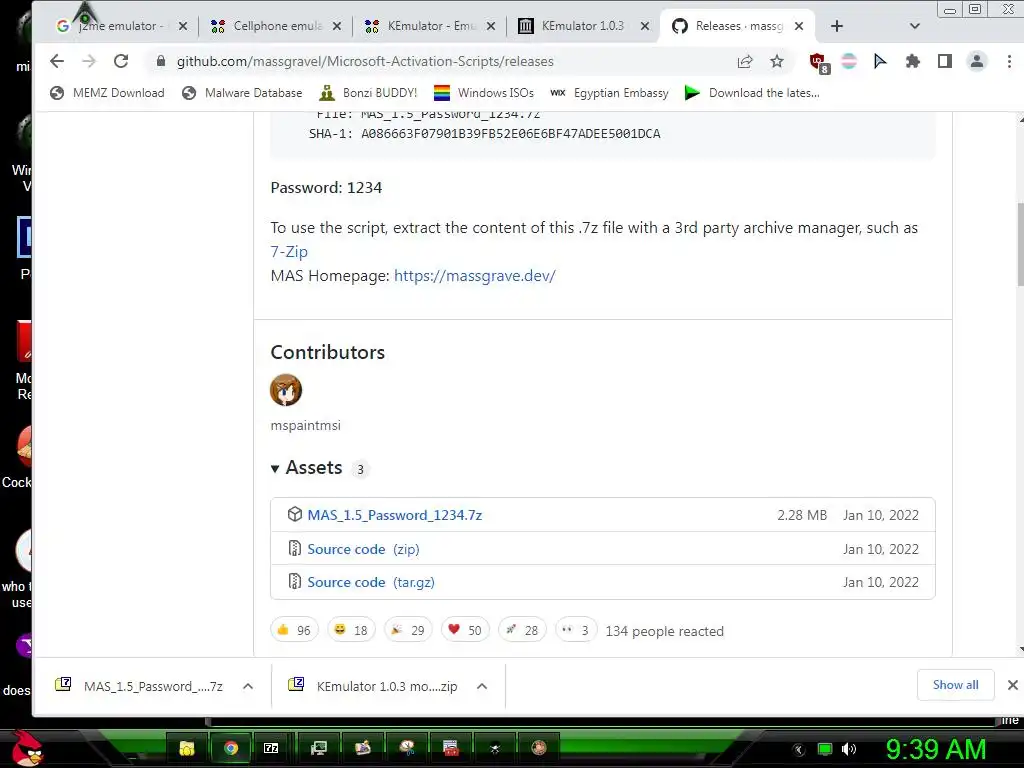The image size is (1024, 768).
Task: Open downloaded KEmulator 1.0.3 mo....zip file
Action: tap(374, 686)
